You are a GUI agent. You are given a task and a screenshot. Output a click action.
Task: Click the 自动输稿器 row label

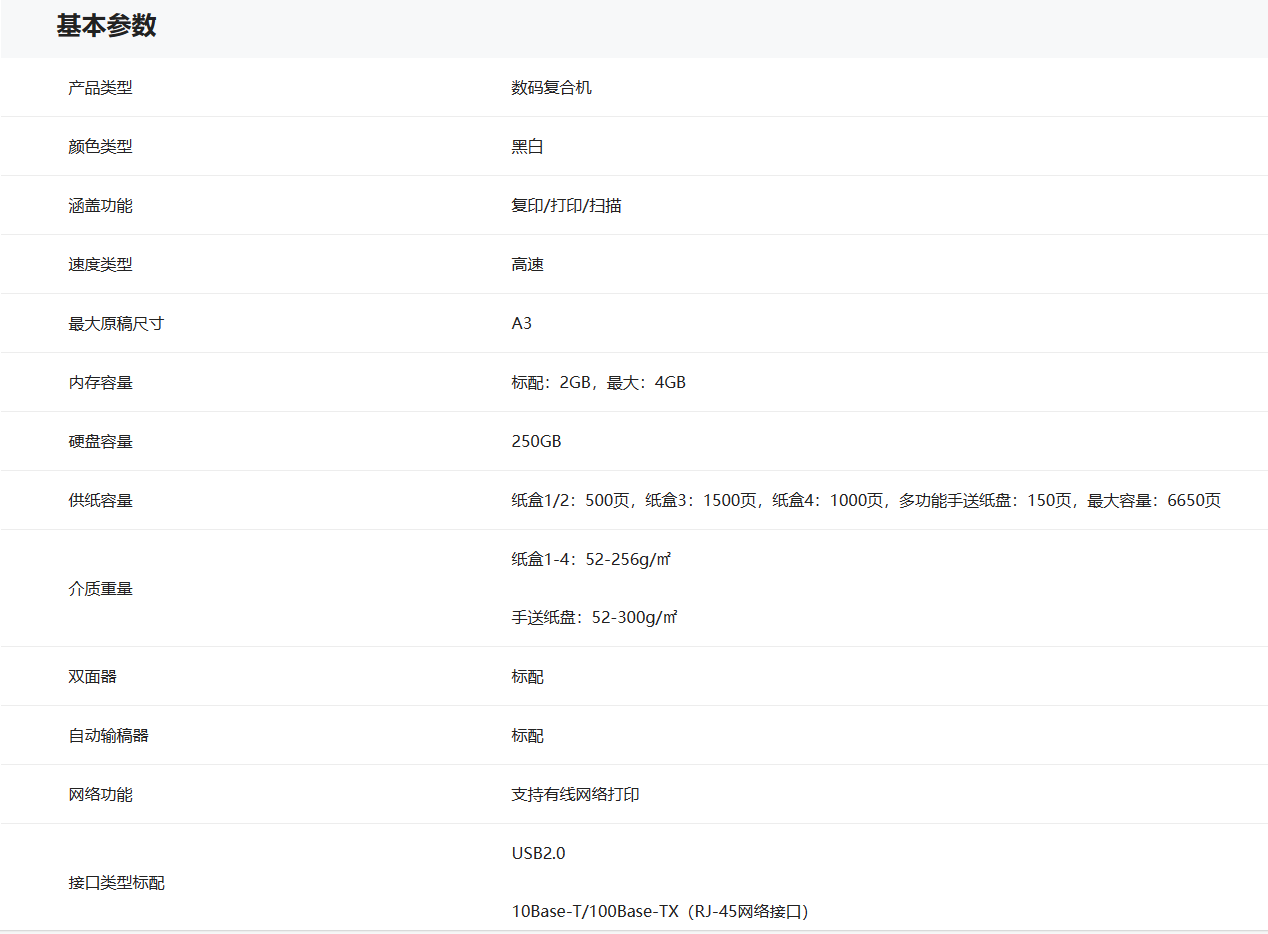(108, 736)
